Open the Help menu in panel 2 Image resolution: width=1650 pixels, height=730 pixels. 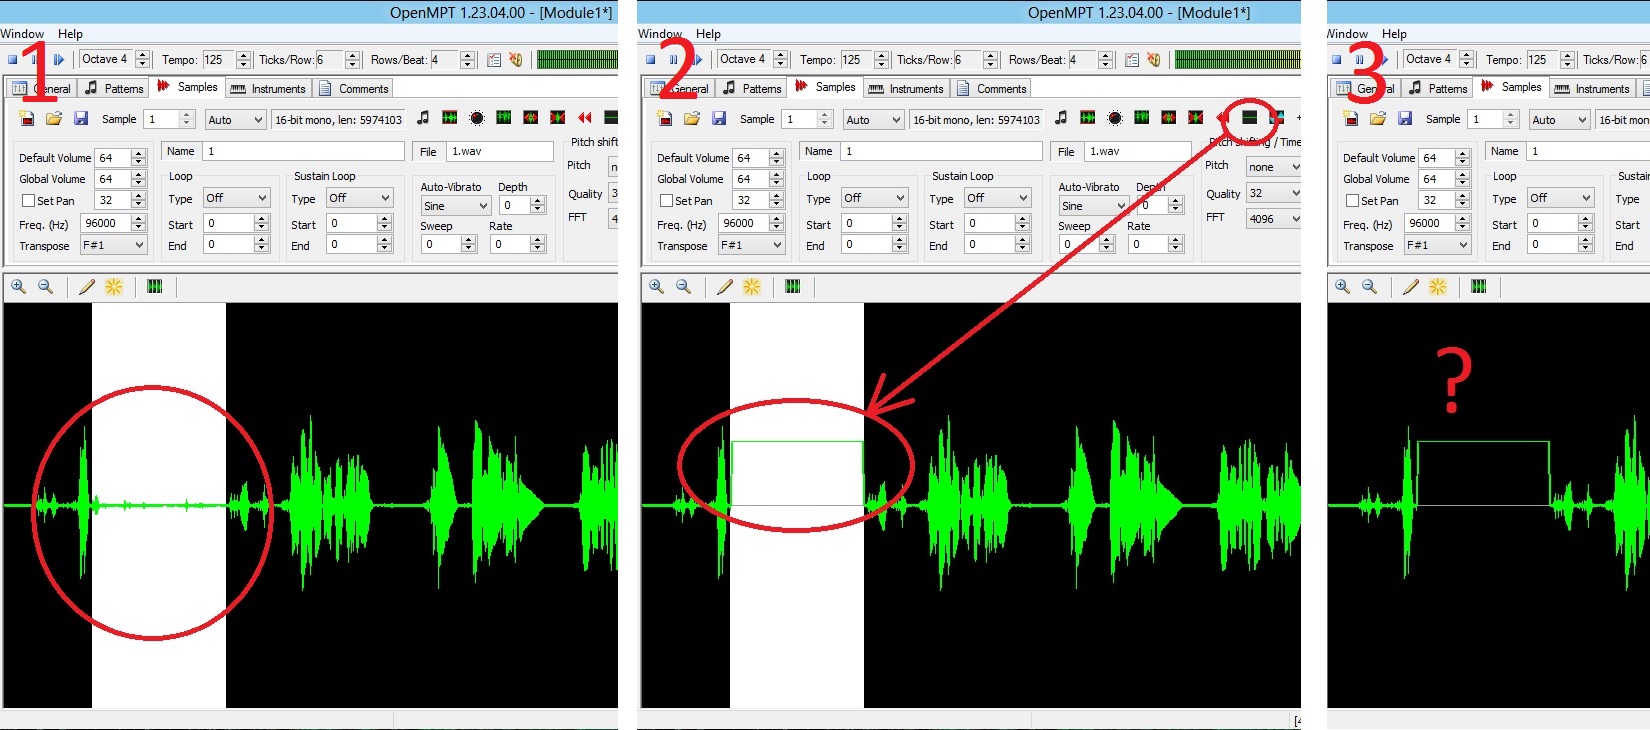(x=708, y=34)
